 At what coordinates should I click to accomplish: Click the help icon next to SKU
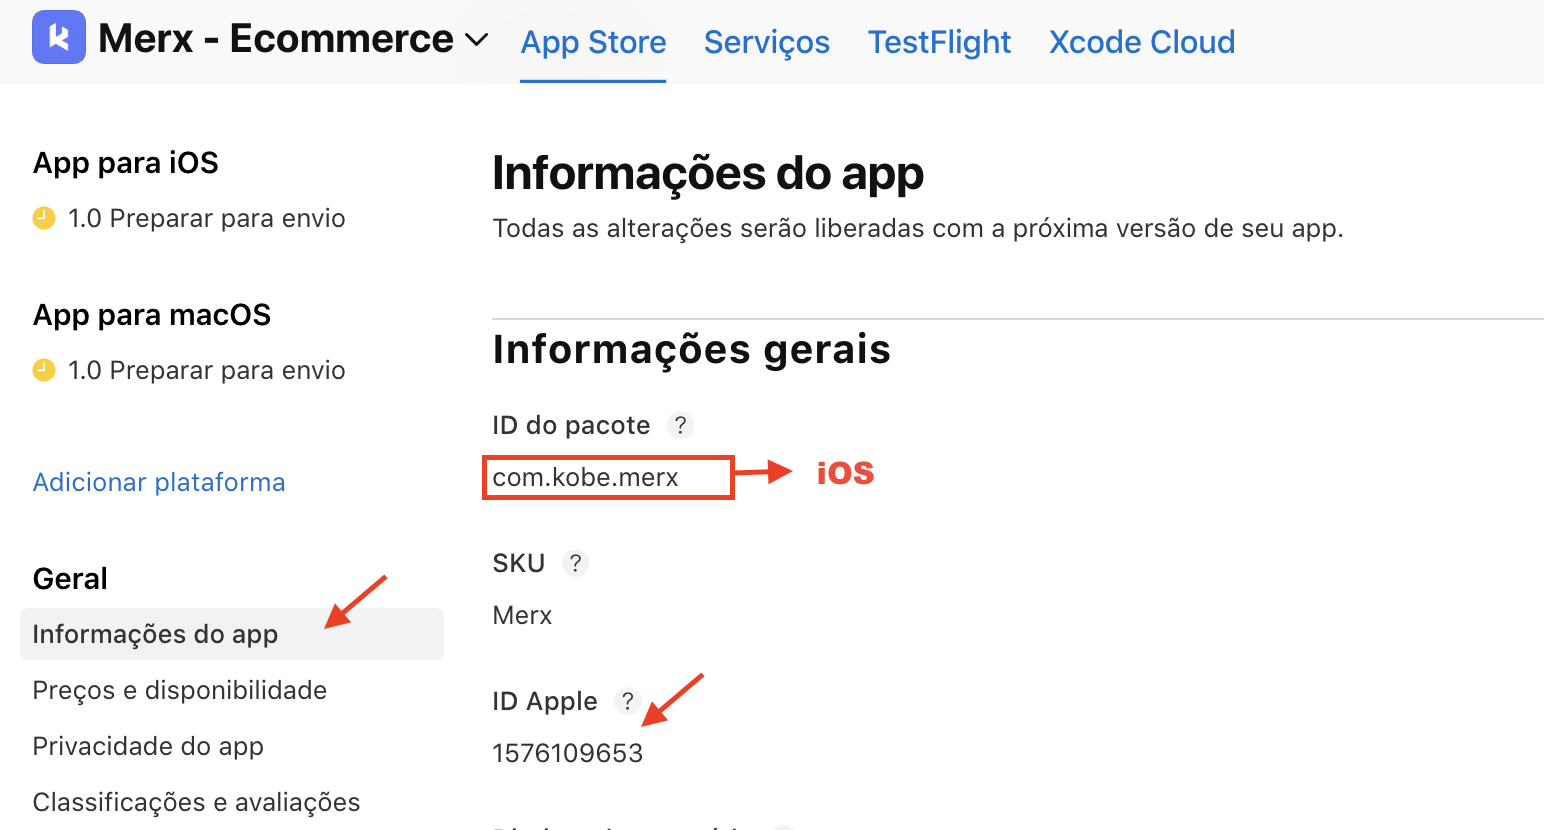(x=575, y=563)
